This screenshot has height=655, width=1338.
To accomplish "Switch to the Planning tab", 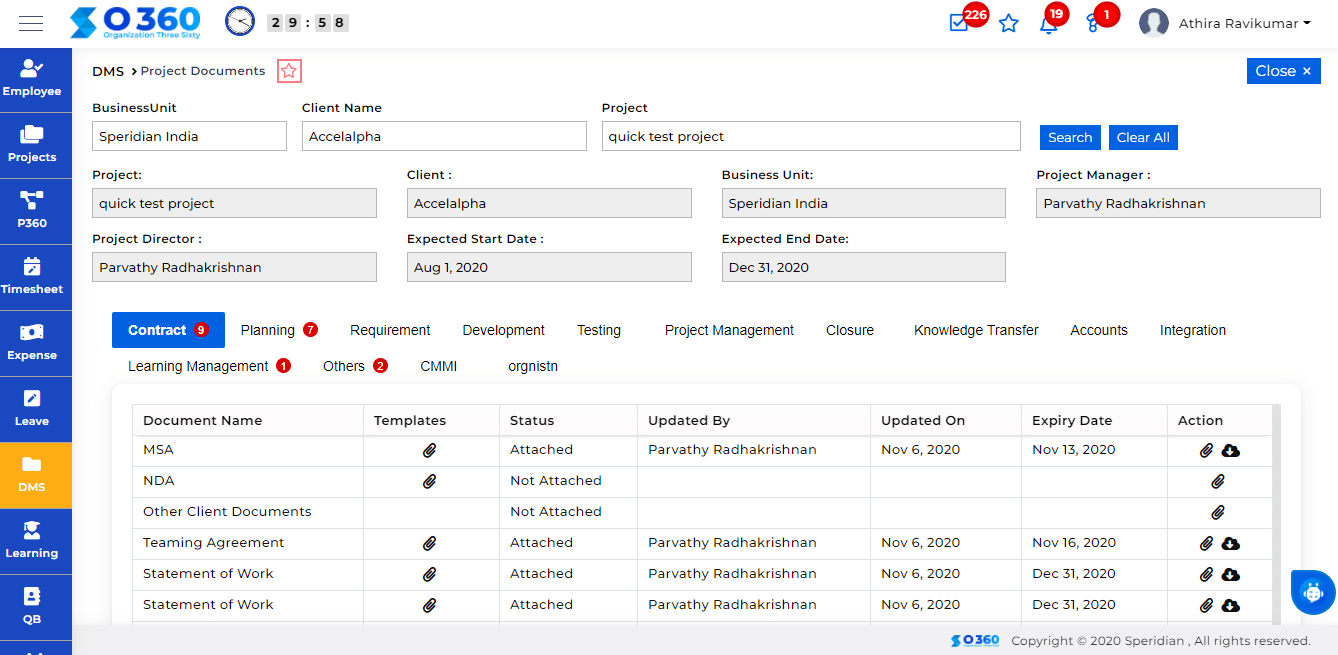I will 270,329.
